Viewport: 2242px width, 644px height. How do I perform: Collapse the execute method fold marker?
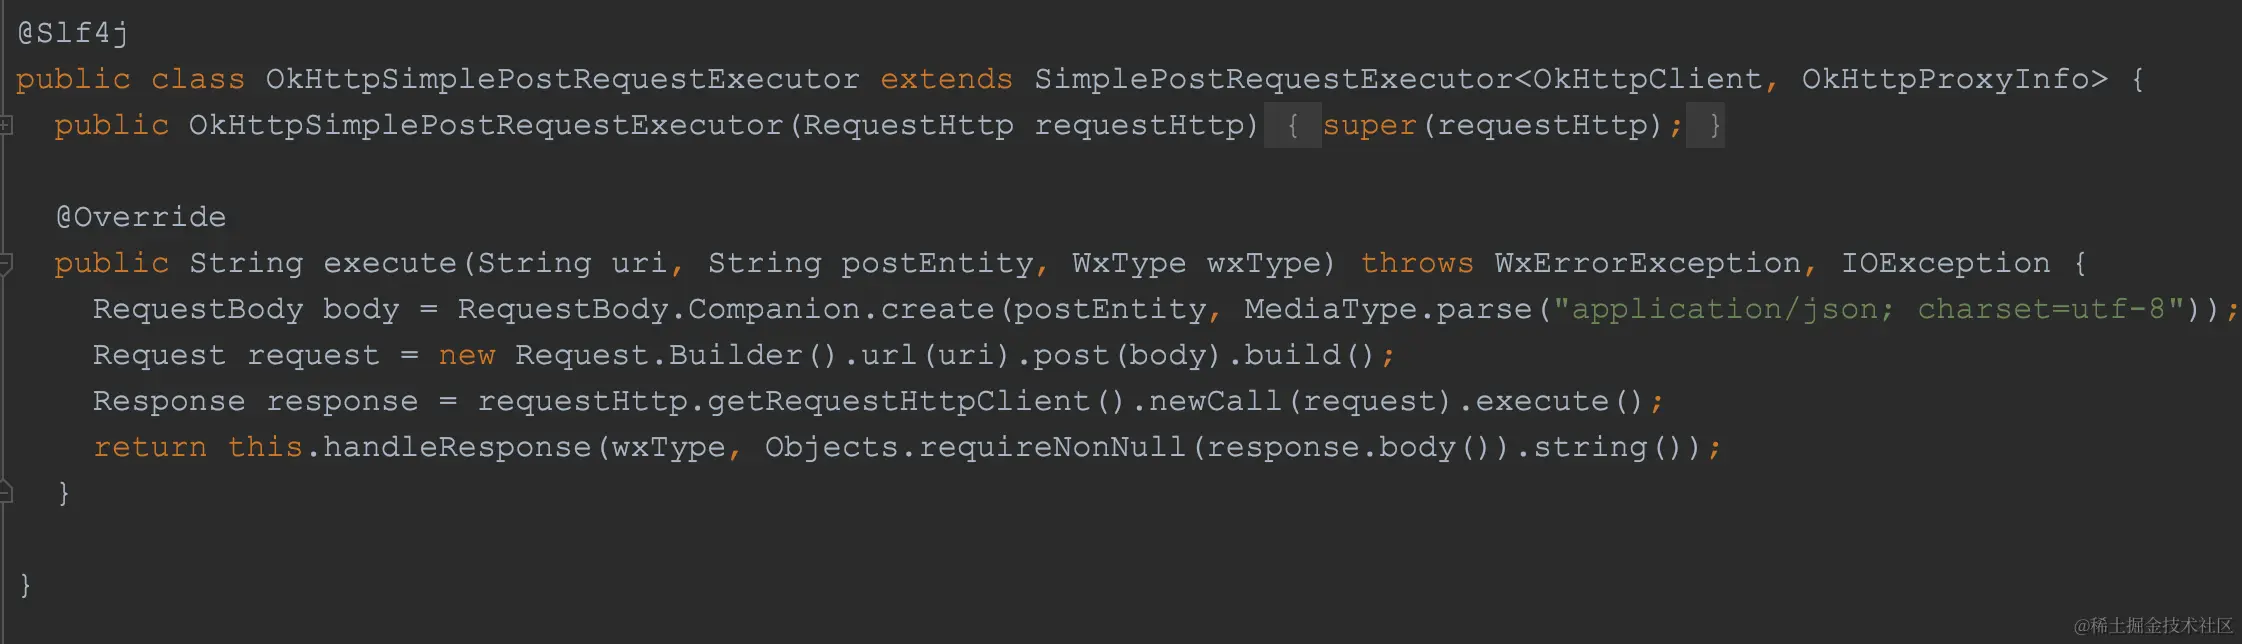6,264
